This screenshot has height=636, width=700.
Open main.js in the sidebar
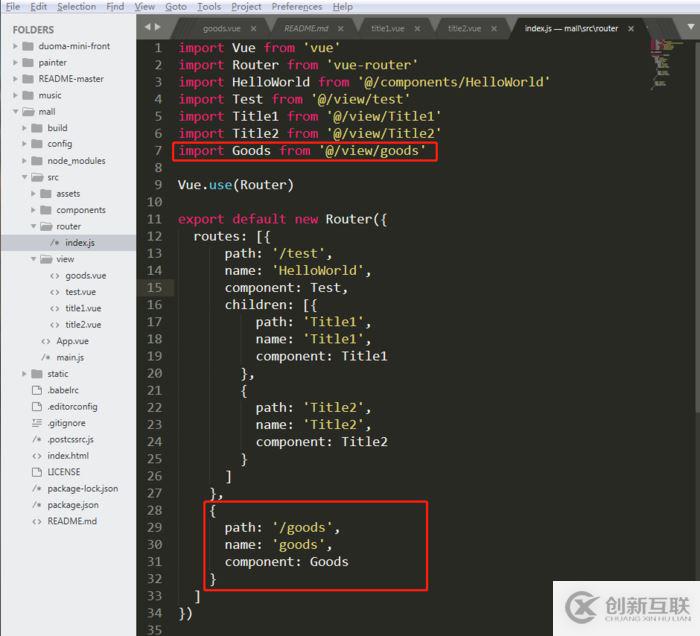coord(70,357)
